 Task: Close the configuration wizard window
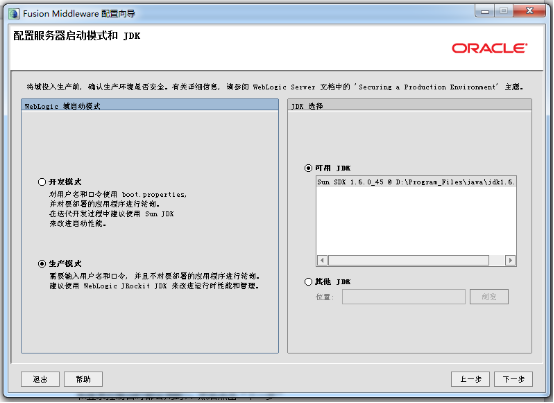click(529, 11)
